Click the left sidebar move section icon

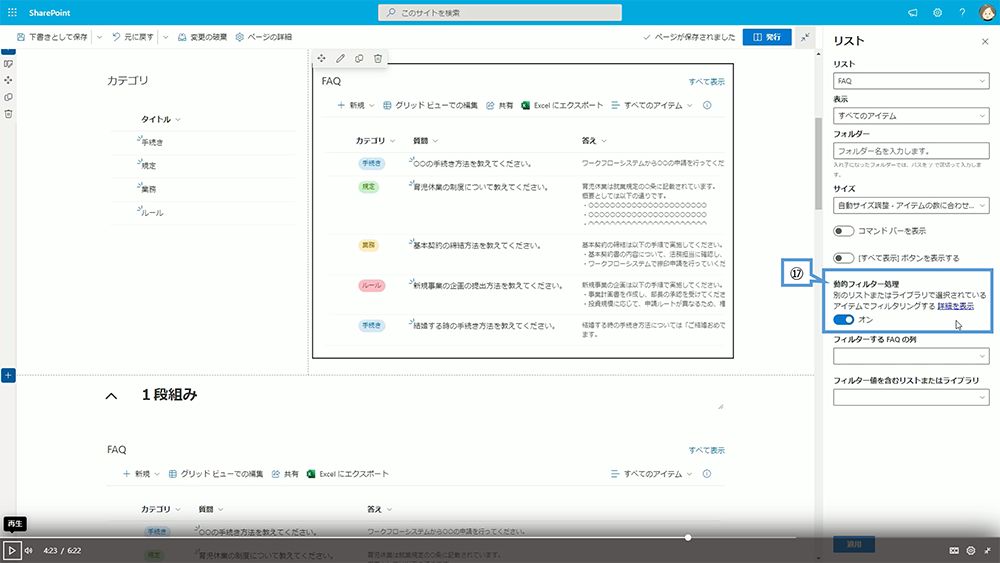pos(8,80)
